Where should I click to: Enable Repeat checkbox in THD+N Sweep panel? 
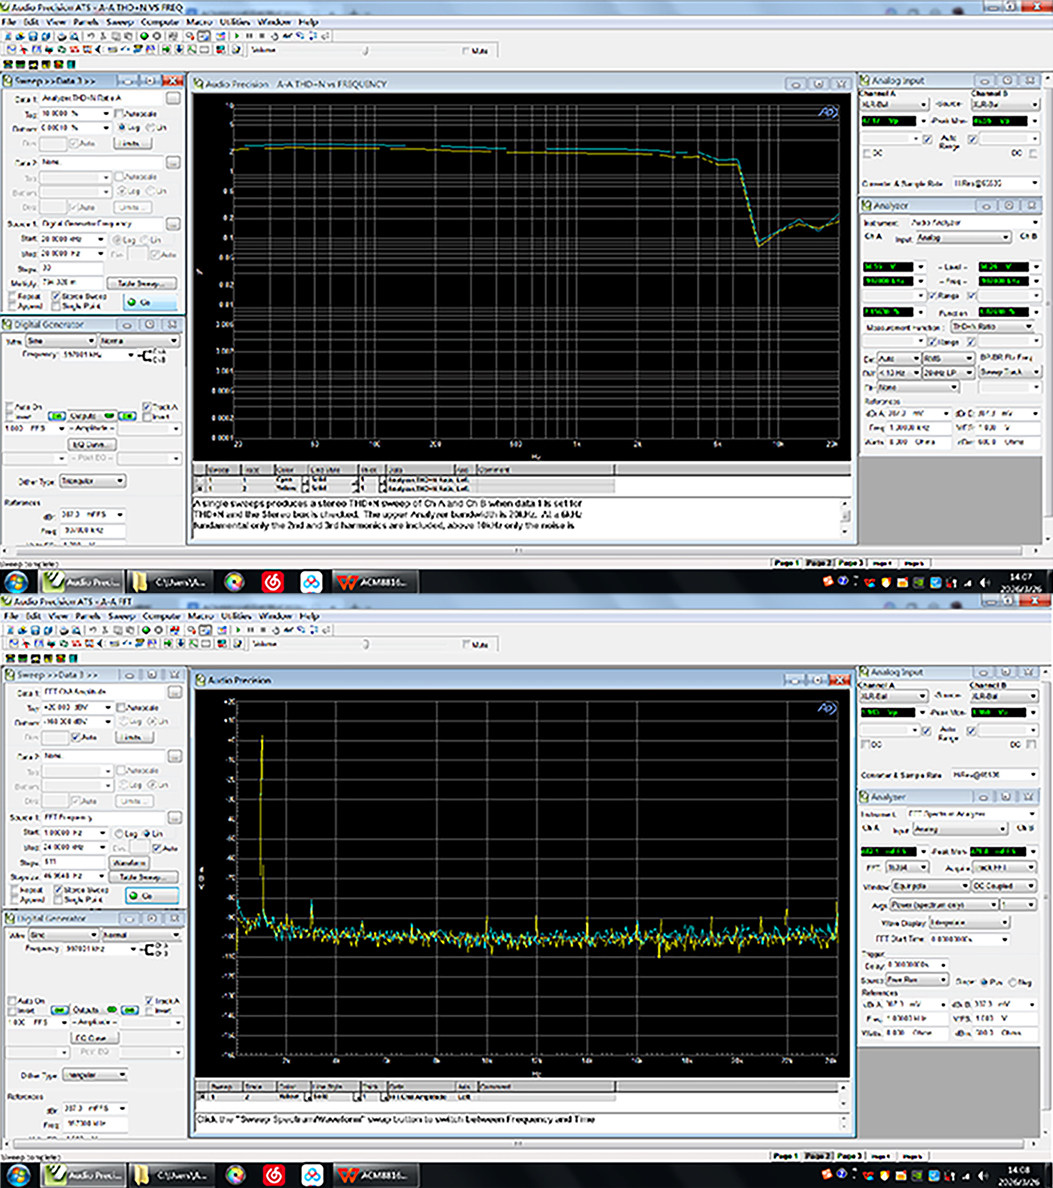[x=11, y=295]
